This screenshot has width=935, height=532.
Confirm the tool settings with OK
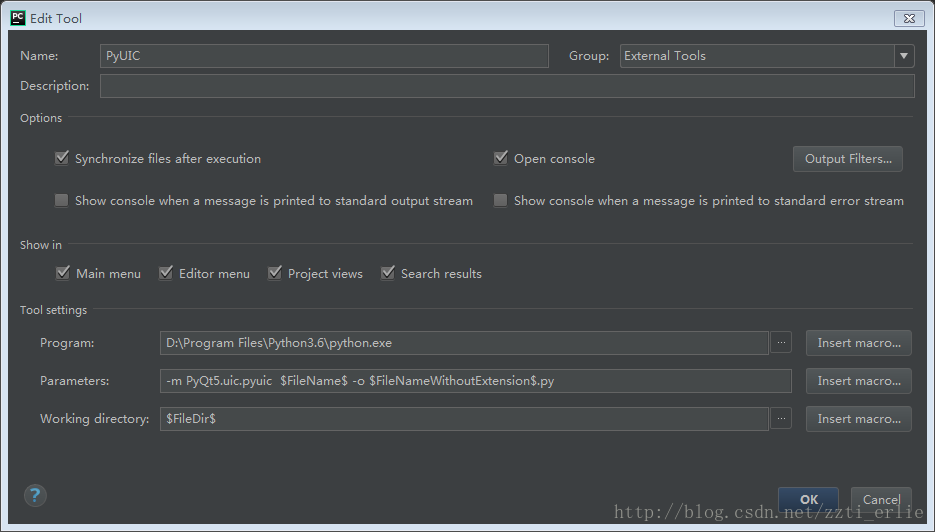[808, 499]
